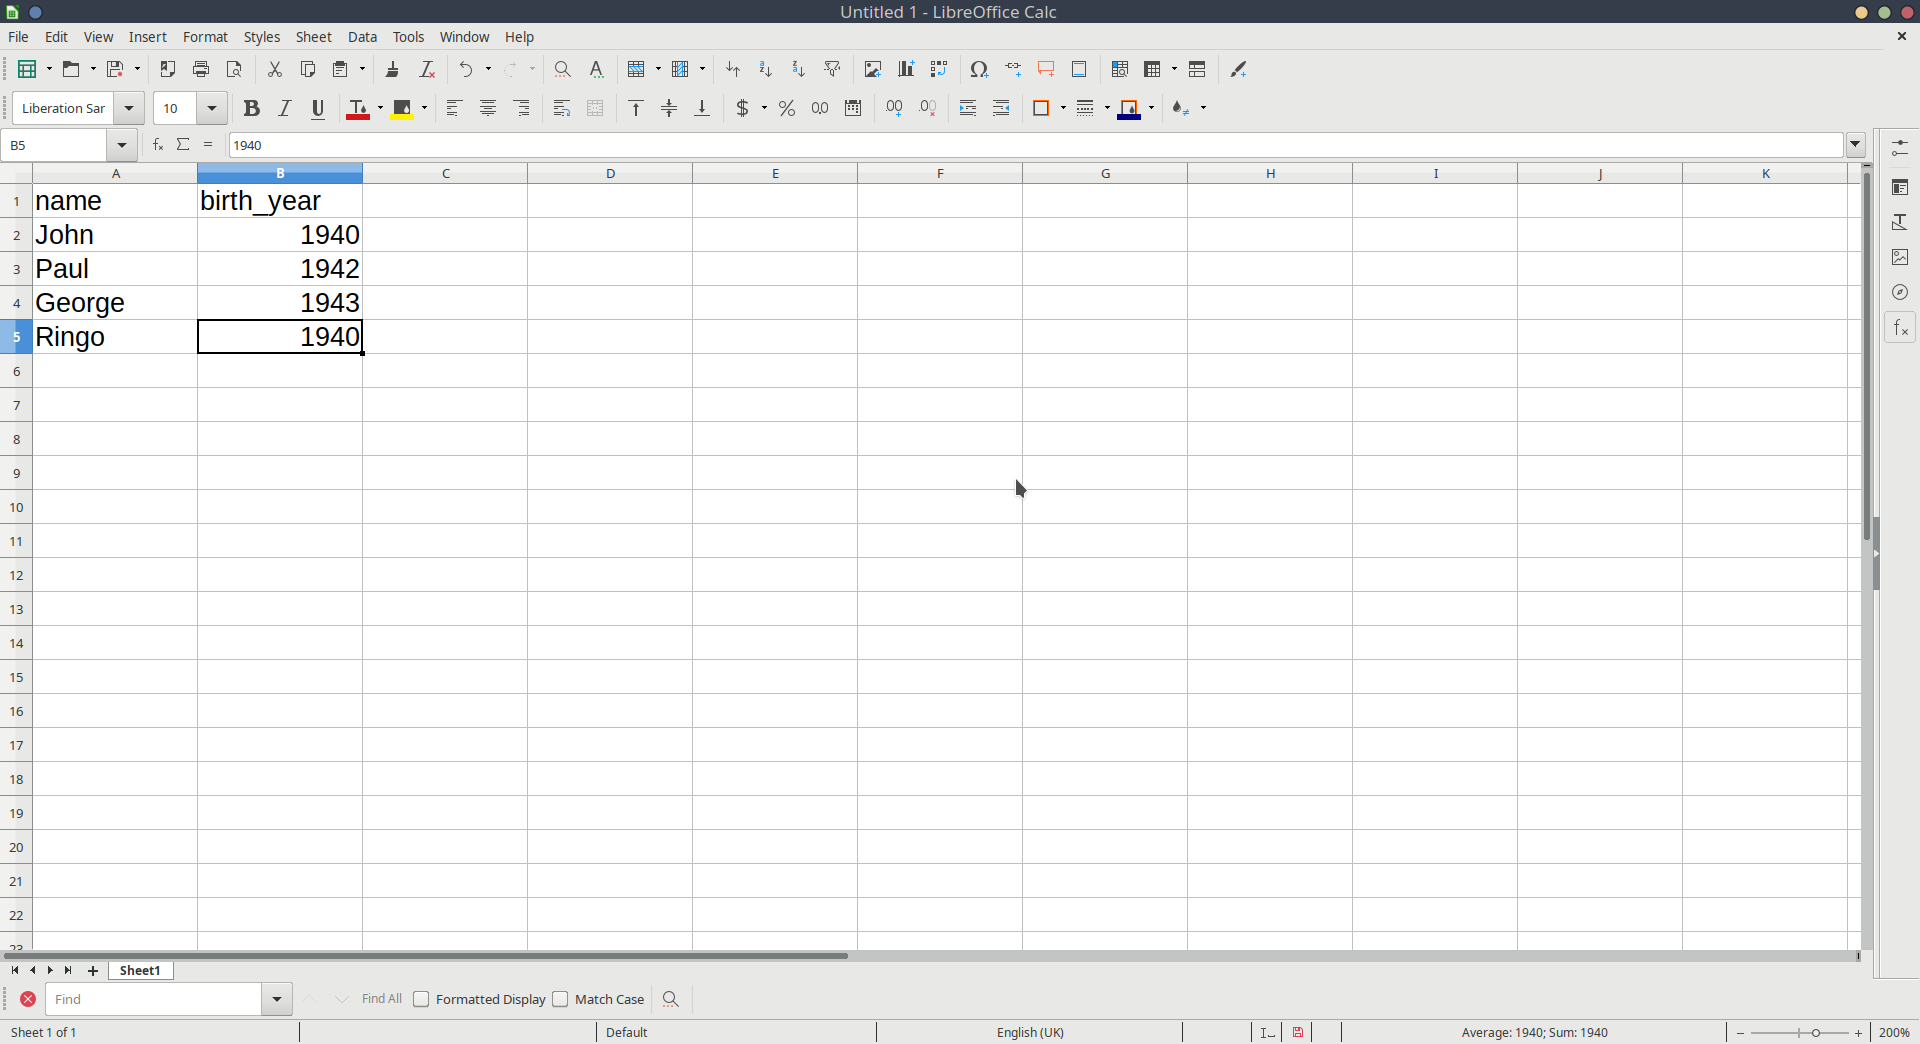Apply the yellow background color swatch
The image size is (1920, 1044).
[402, 108]
